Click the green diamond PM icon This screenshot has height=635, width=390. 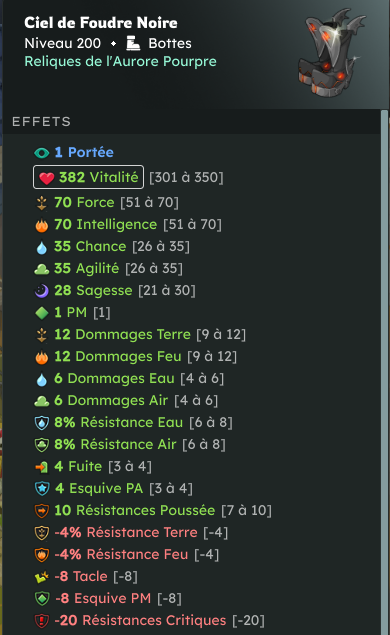pos(42,313)
